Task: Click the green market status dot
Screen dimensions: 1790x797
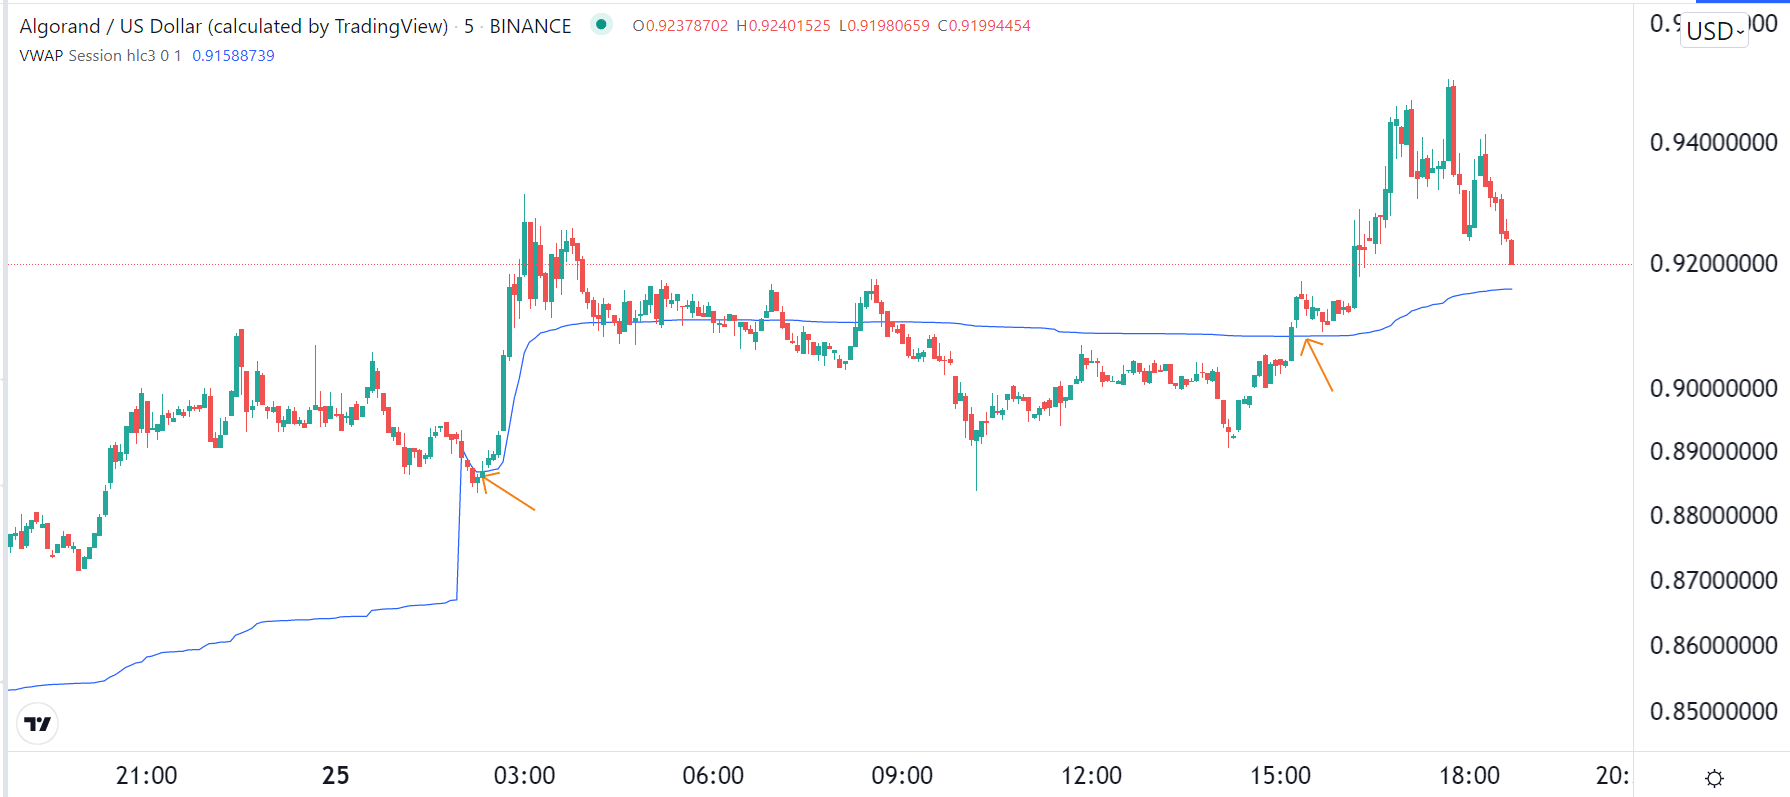Action: pyautogui.click(x=601, y=25)
